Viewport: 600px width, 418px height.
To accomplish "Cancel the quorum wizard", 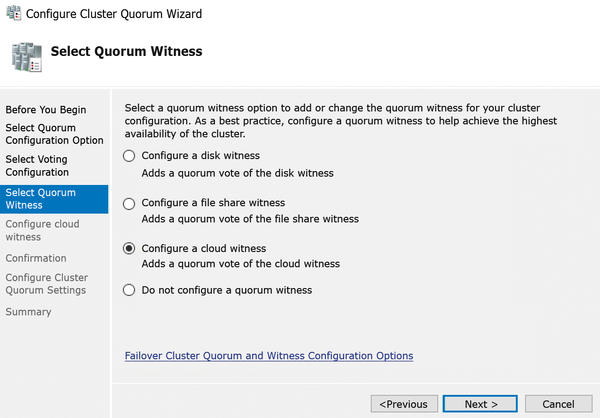I will click(557, 404).
